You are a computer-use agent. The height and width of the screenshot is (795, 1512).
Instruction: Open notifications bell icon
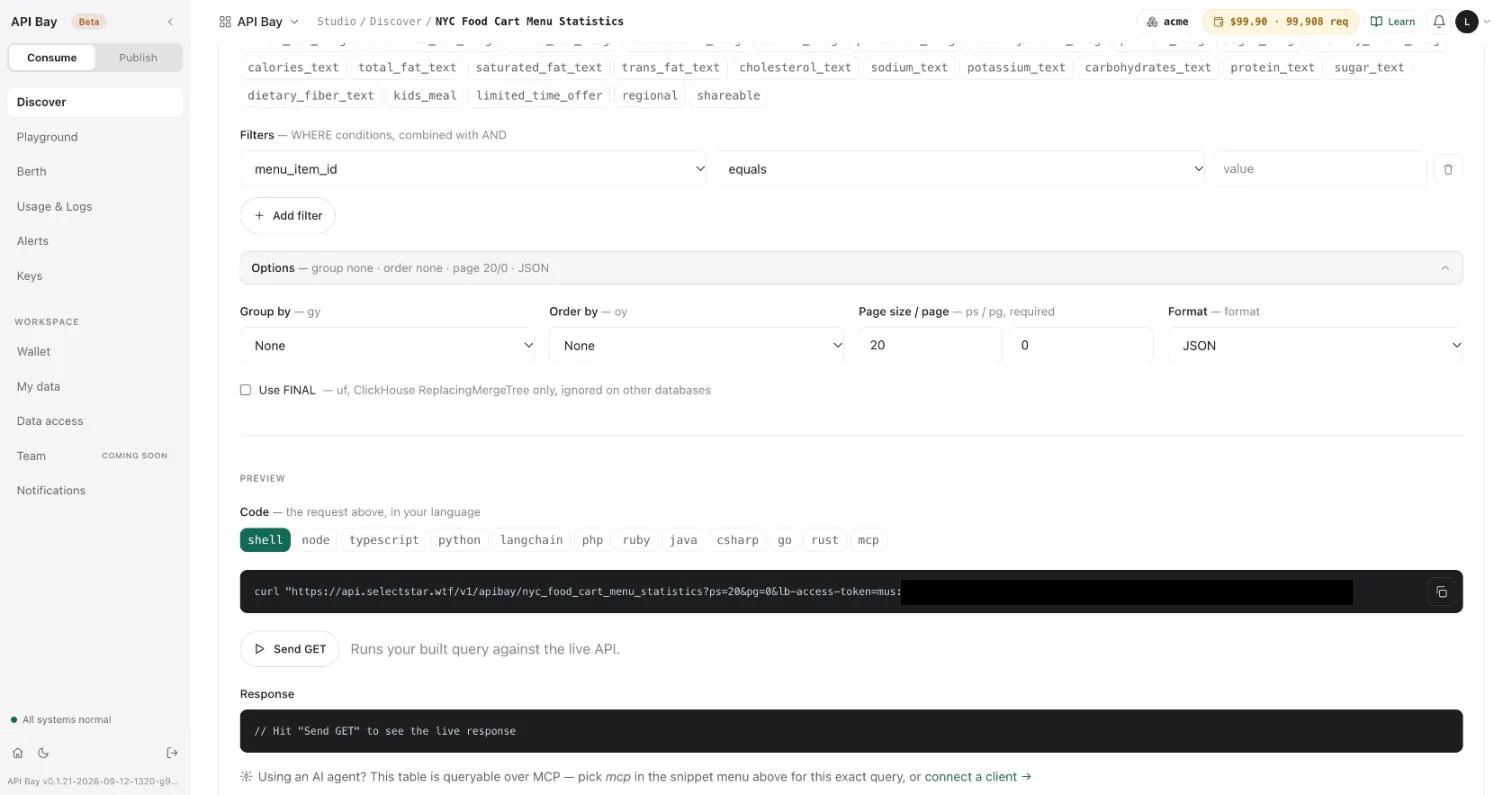click(1439, 21)
